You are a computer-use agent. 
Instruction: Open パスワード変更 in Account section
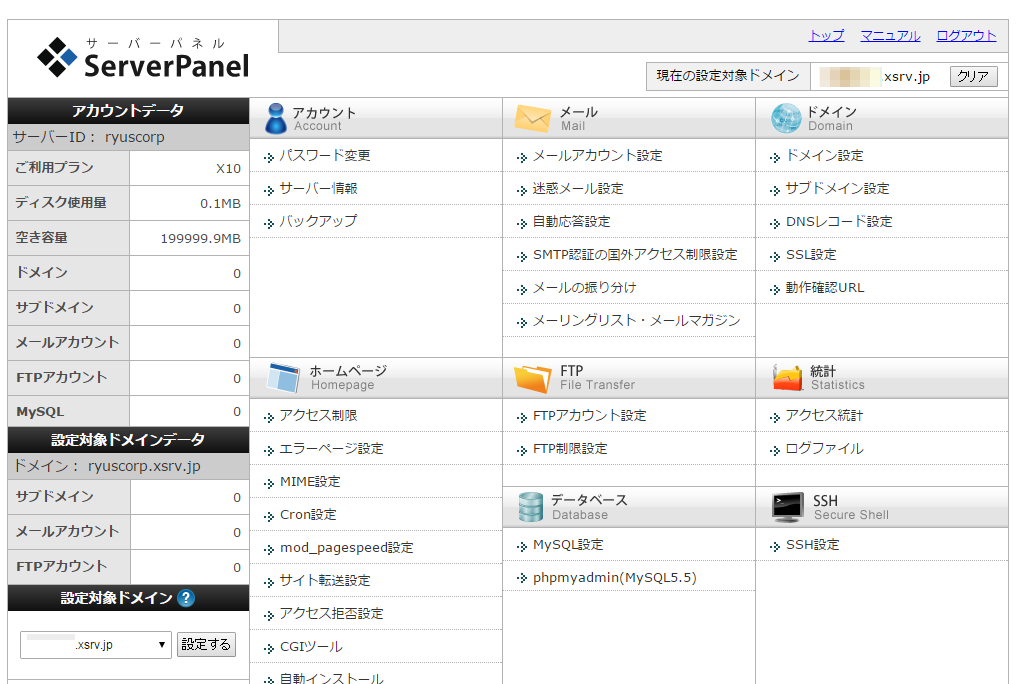324,156
